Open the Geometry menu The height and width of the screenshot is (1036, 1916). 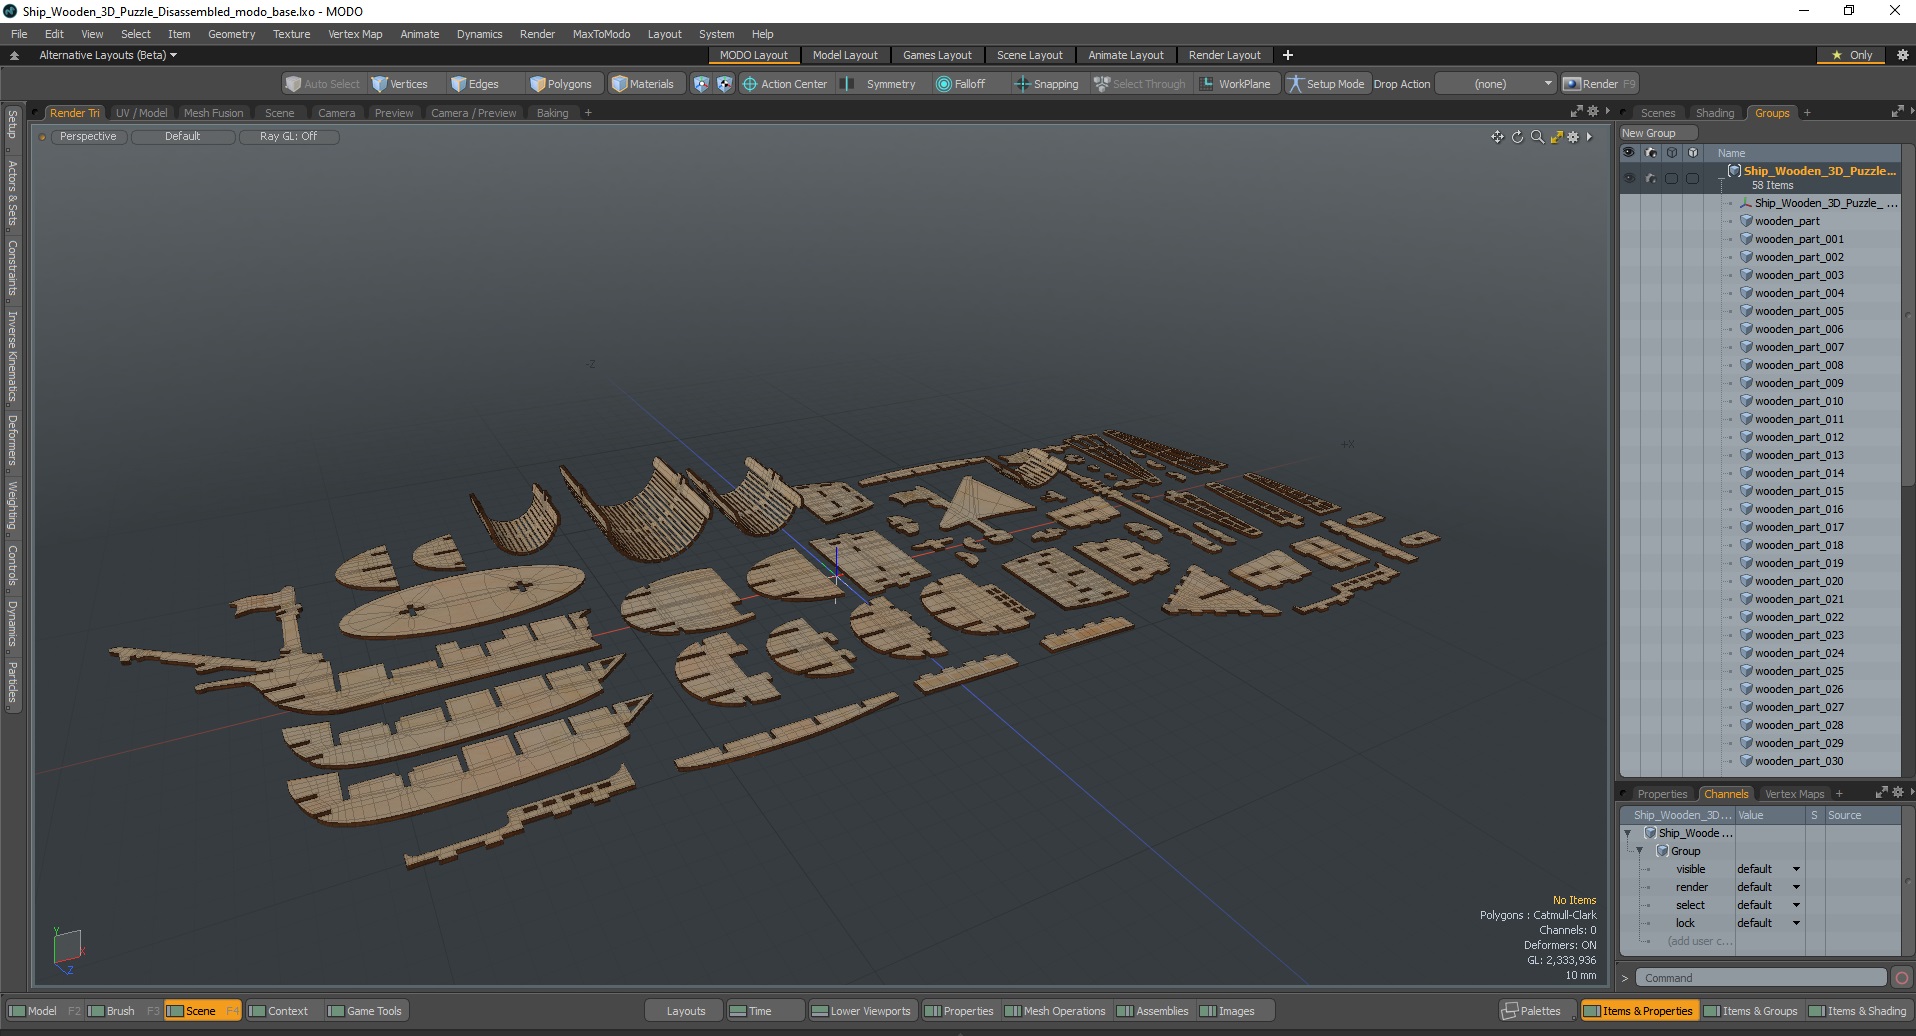(x=231, y=34)
